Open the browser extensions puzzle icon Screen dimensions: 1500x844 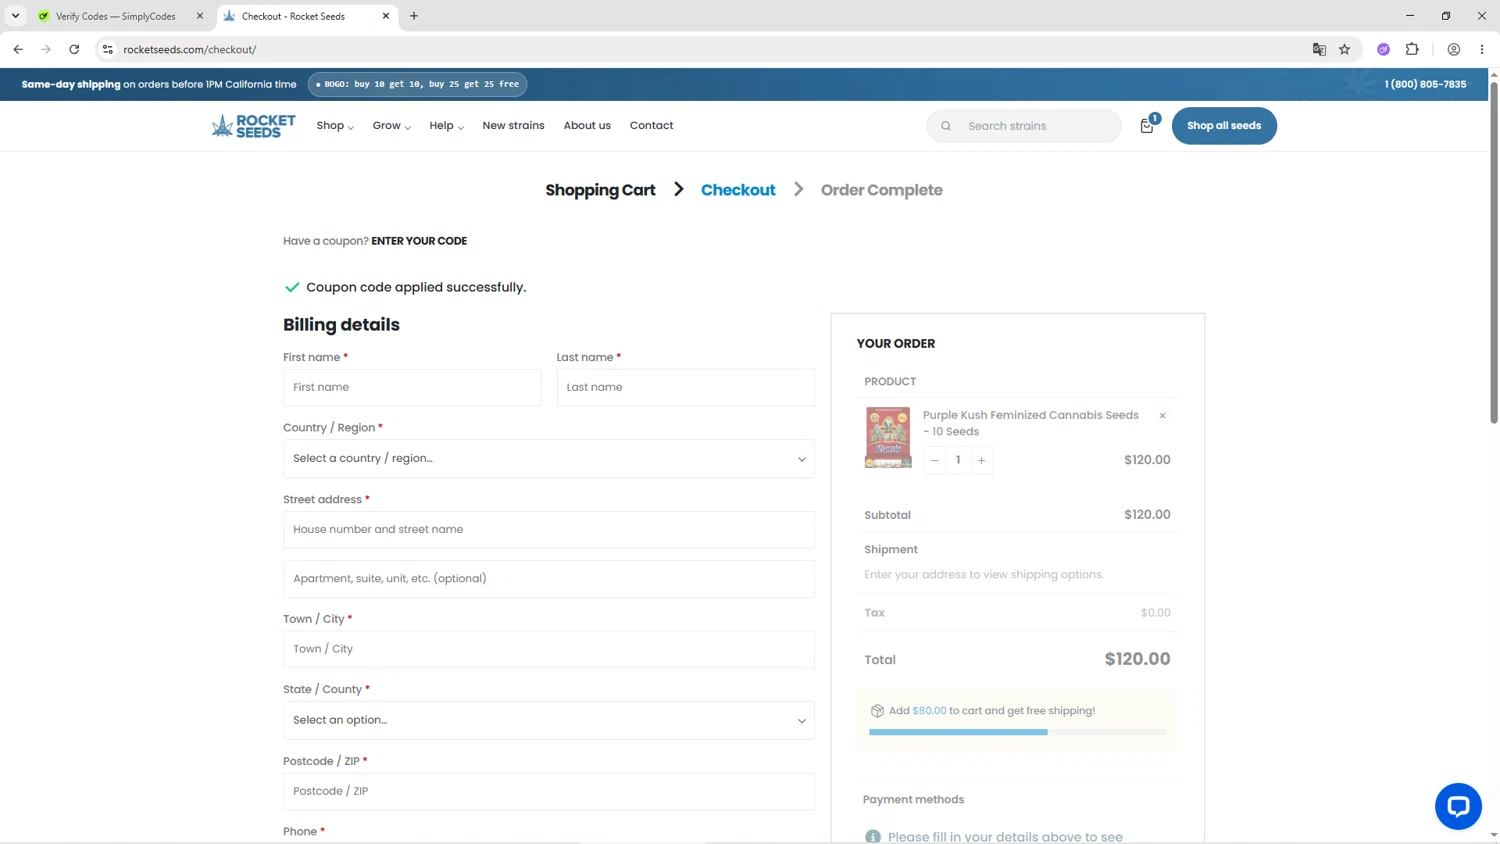(1412, 49)
